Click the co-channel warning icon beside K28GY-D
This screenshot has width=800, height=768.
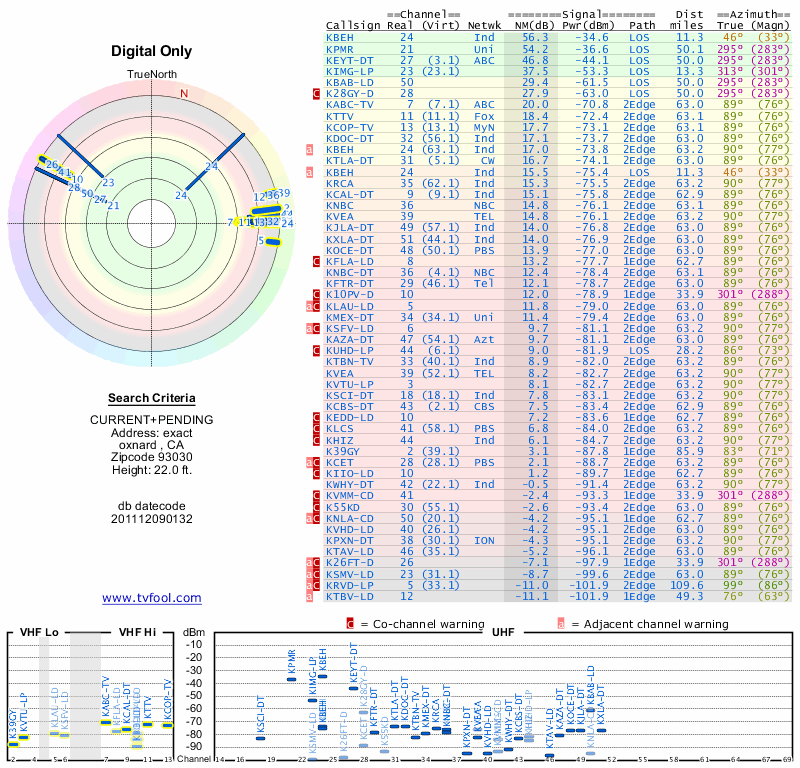(x=316, y=93)
